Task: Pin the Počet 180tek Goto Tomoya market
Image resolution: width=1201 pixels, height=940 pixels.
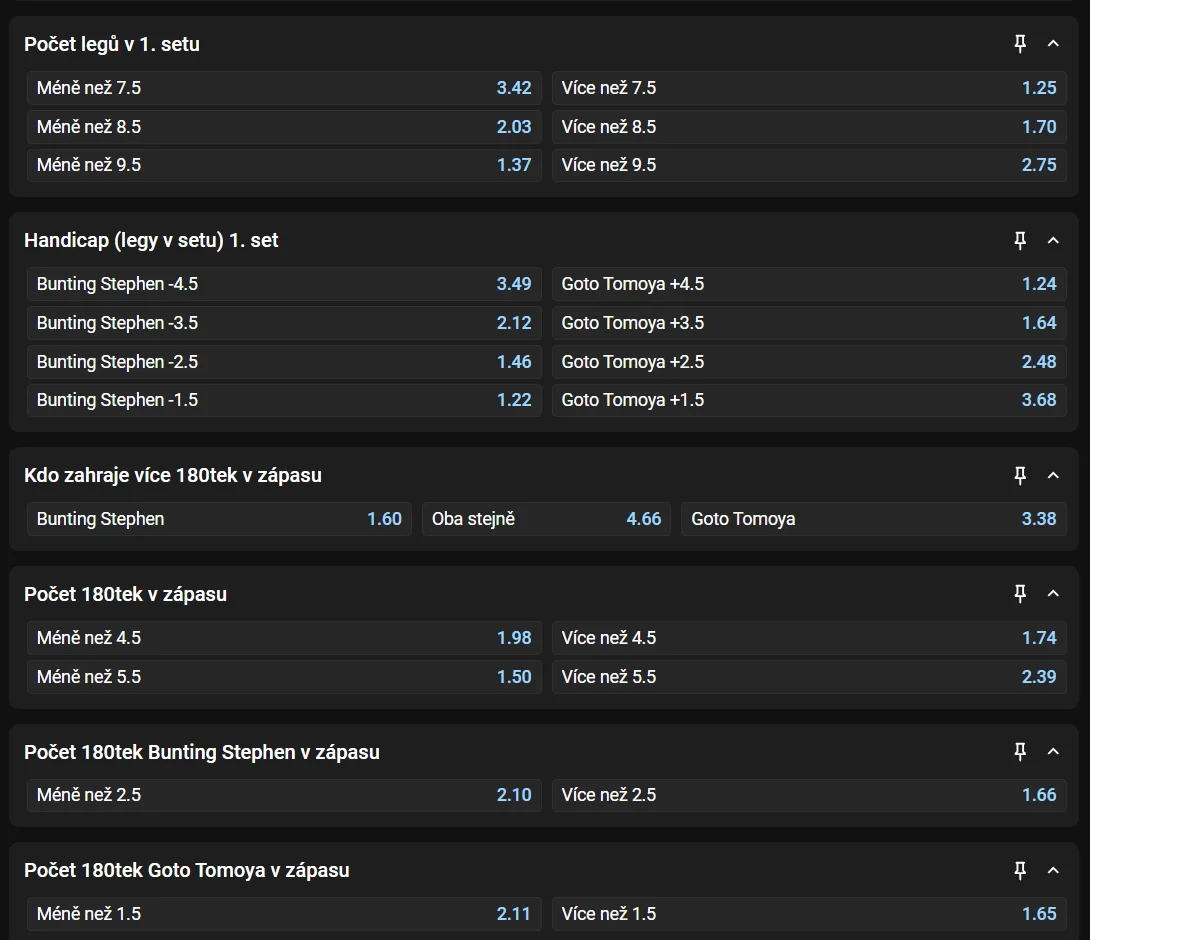Action: click(x=1020, y=871)
